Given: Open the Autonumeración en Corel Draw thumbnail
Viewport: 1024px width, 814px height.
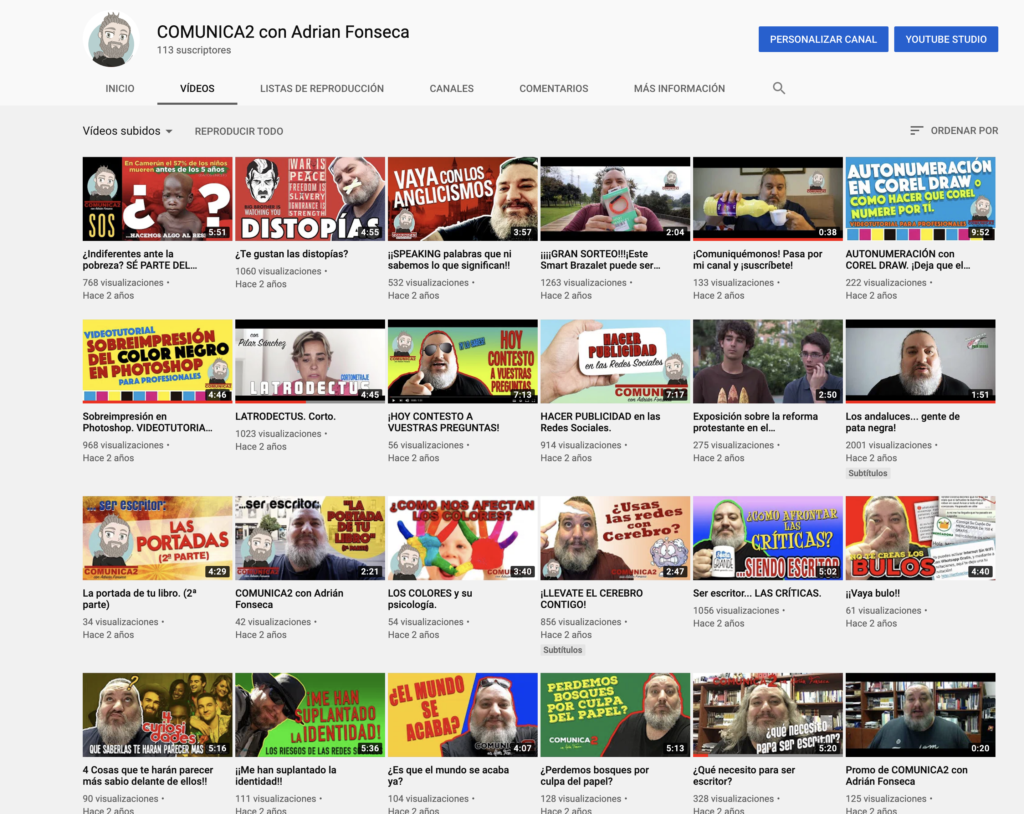Looking at the screenshot, I should 920,199.
